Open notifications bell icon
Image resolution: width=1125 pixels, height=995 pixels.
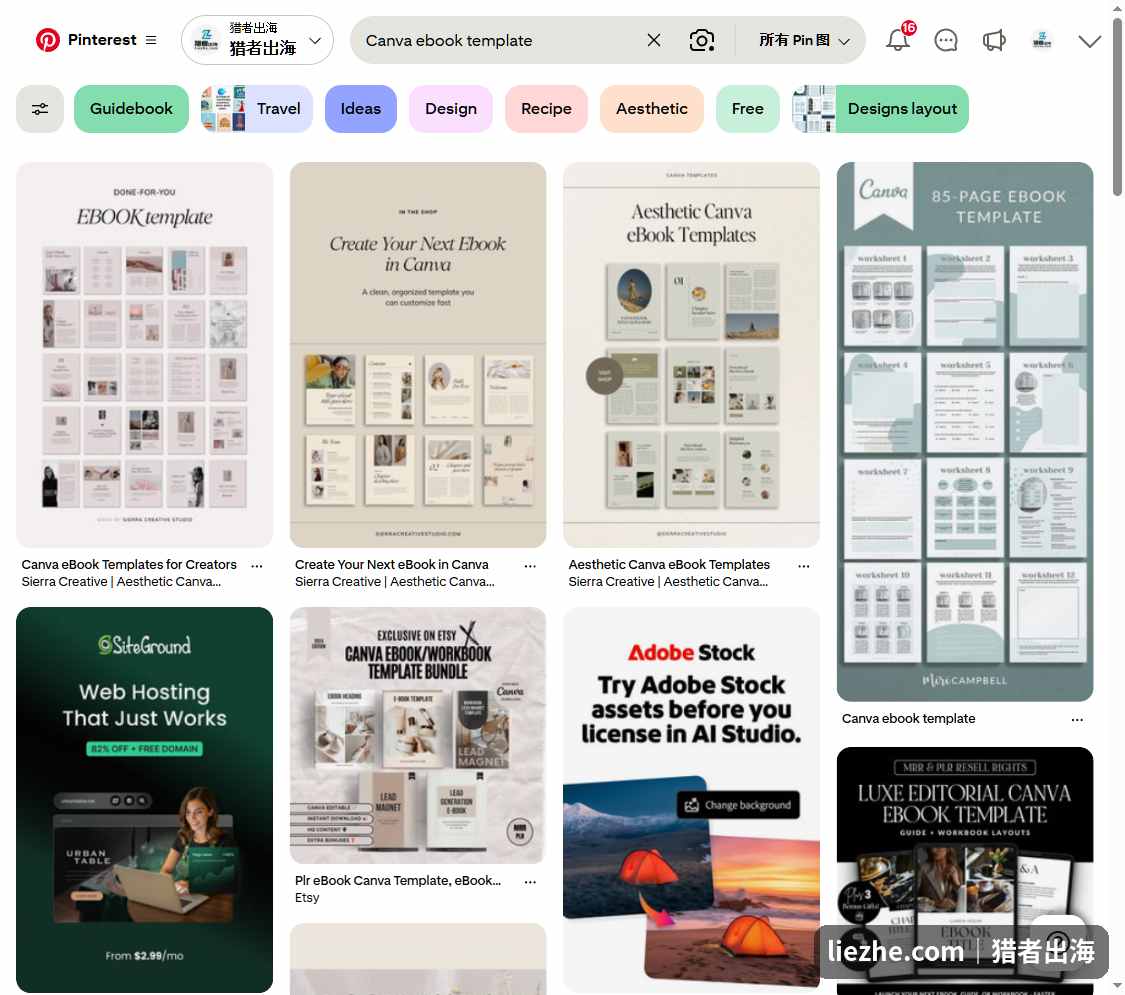898,40
